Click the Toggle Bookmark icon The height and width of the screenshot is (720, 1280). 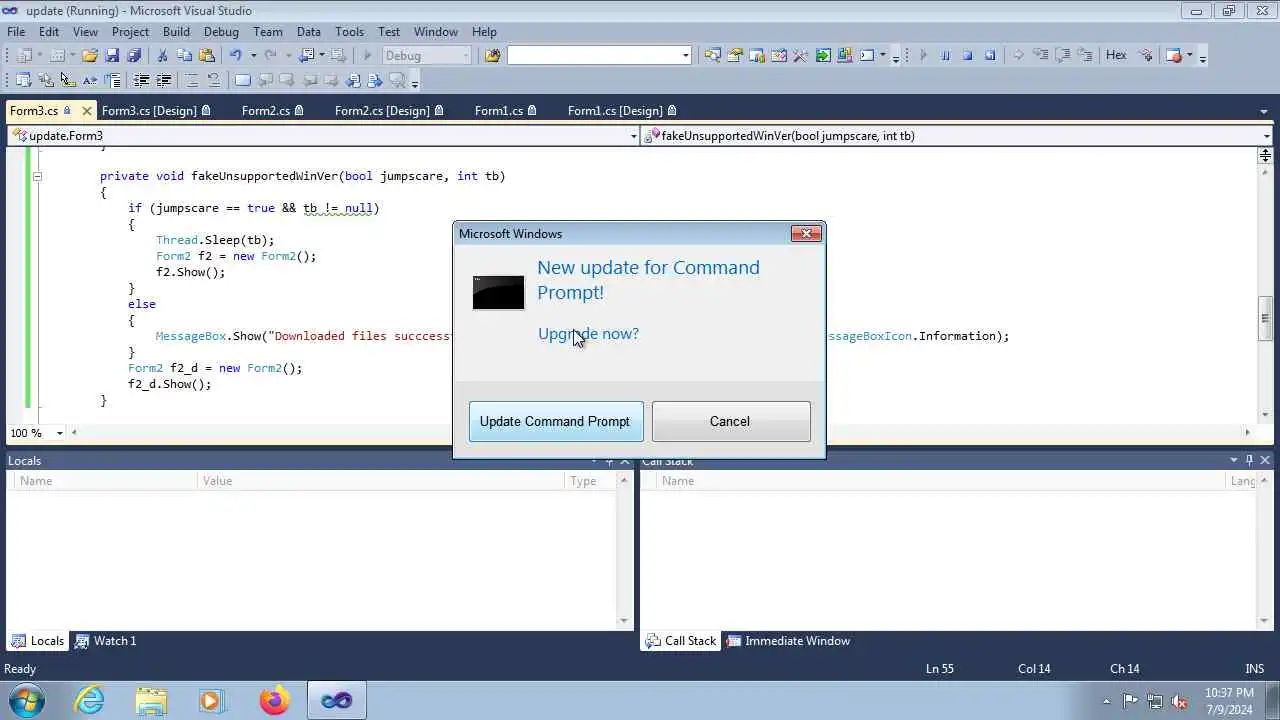243,80
